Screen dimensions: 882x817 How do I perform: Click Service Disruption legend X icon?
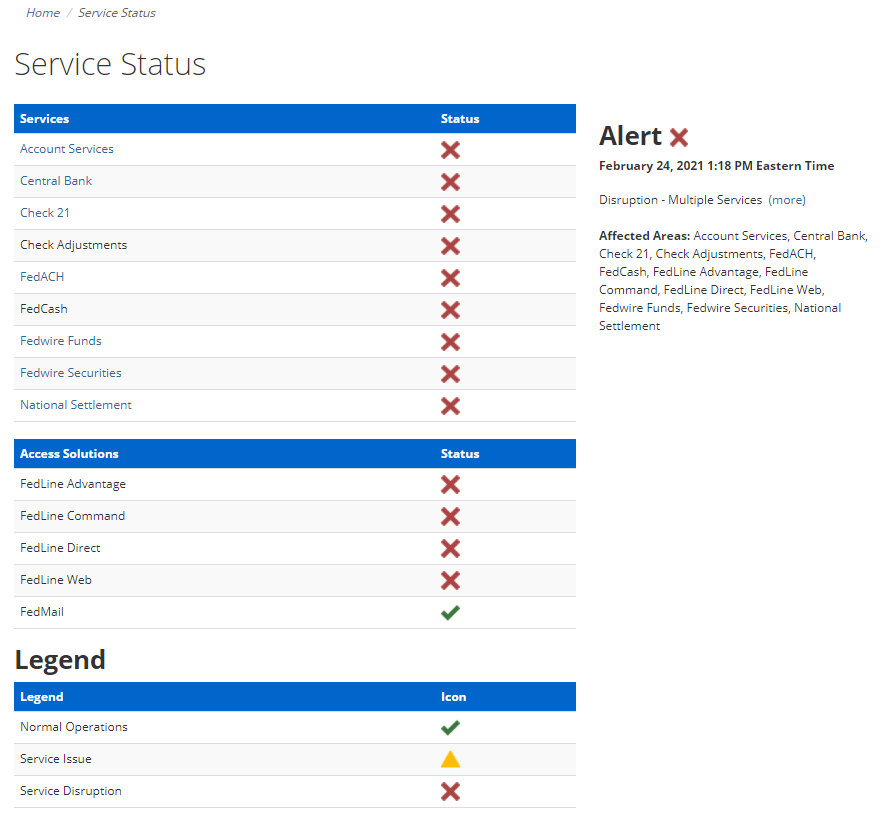point(451,792)
